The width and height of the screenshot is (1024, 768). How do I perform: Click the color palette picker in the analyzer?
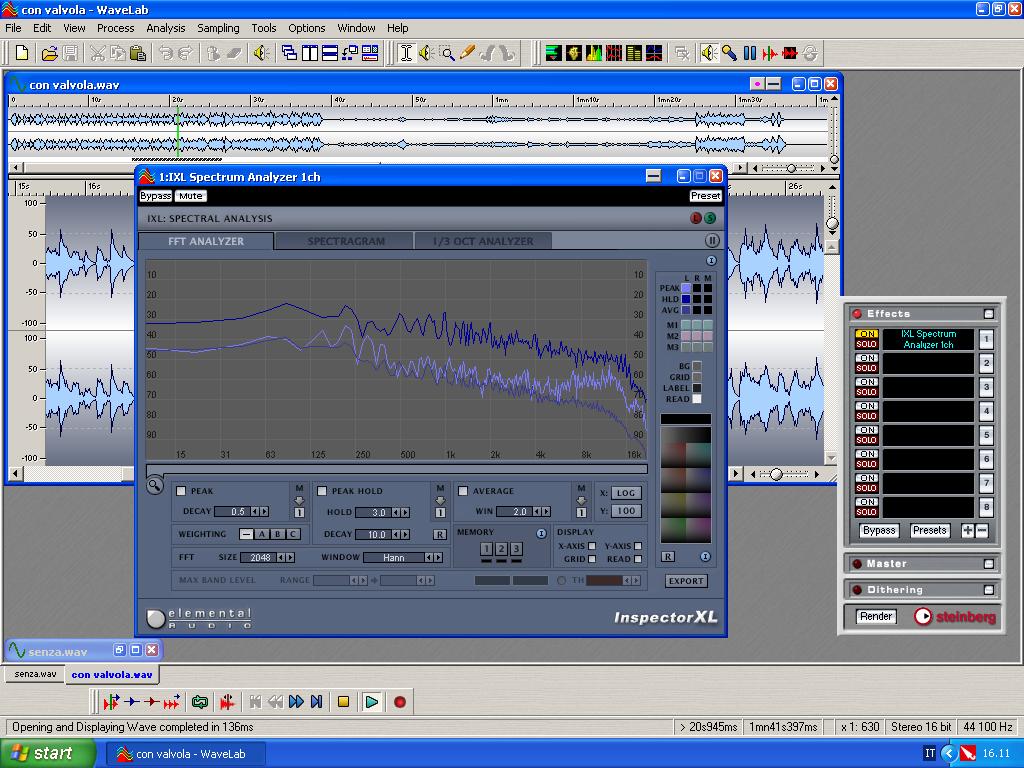(x=686, y=484)
